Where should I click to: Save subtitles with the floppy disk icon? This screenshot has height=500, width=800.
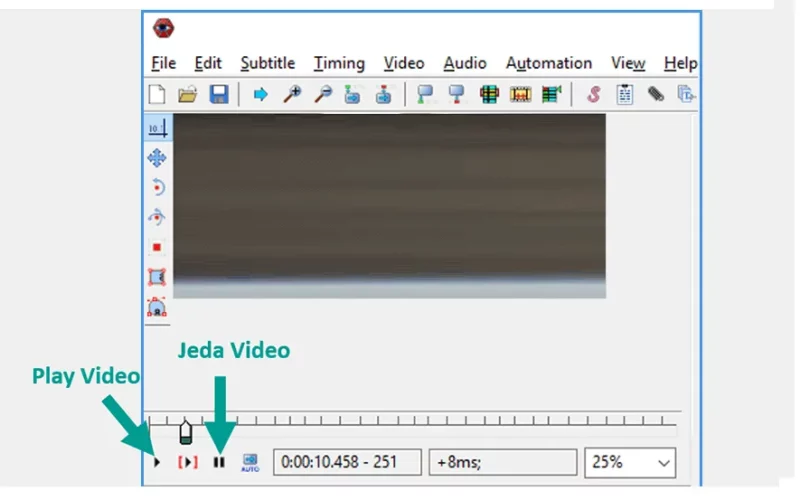tap(219, 94)
